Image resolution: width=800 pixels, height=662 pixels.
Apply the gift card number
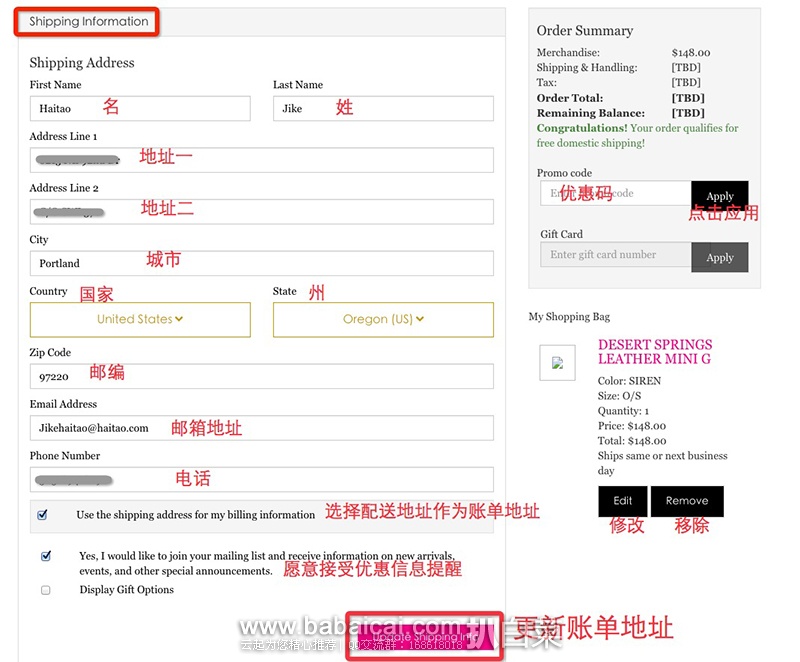point(719,257)
